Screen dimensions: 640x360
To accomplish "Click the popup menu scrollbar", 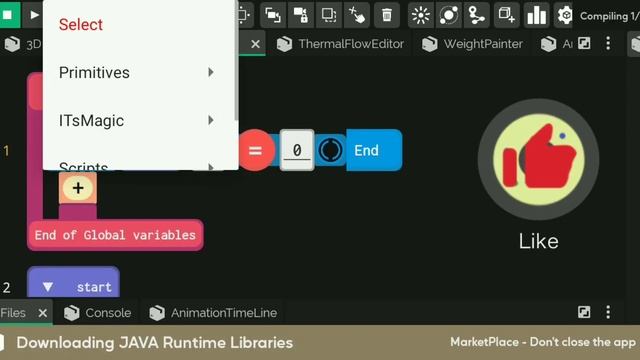I will click(x=236, y=61).
